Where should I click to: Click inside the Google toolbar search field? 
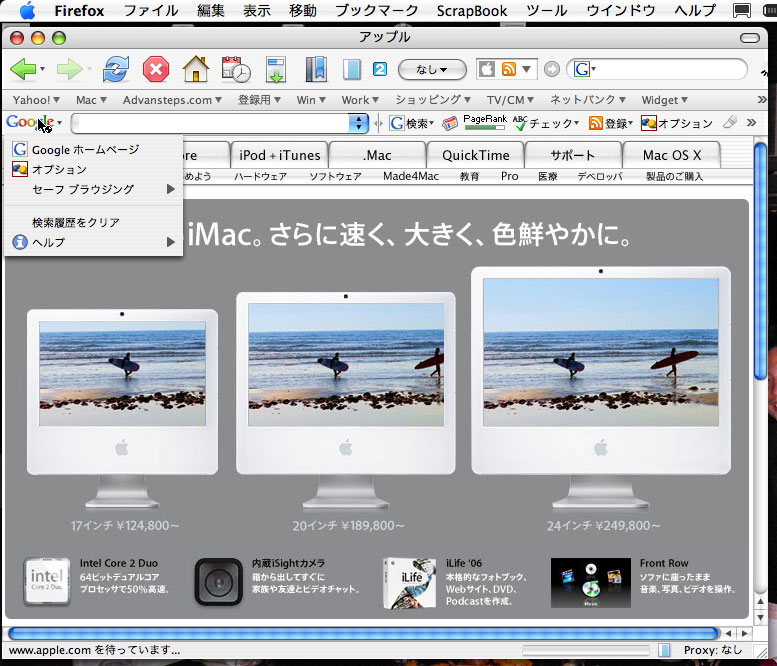pyautogui.click(x=210, y=123)
